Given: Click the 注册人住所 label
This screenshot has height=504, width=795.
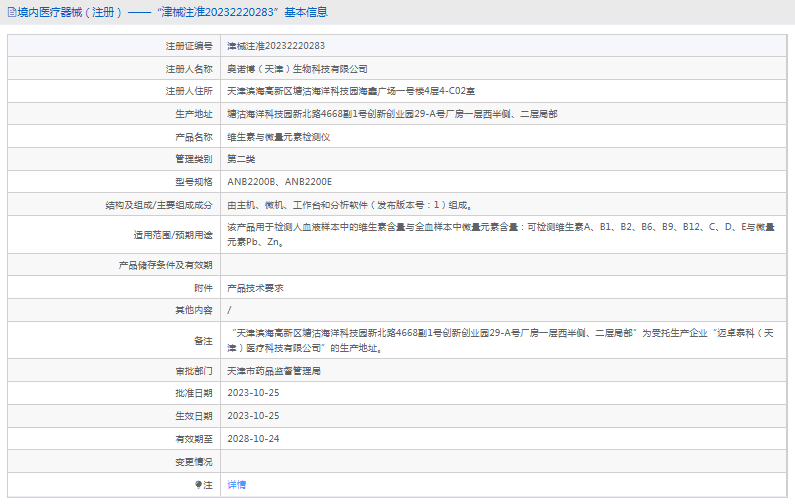Looking at the screenshot, I should [x=189, y=91].
